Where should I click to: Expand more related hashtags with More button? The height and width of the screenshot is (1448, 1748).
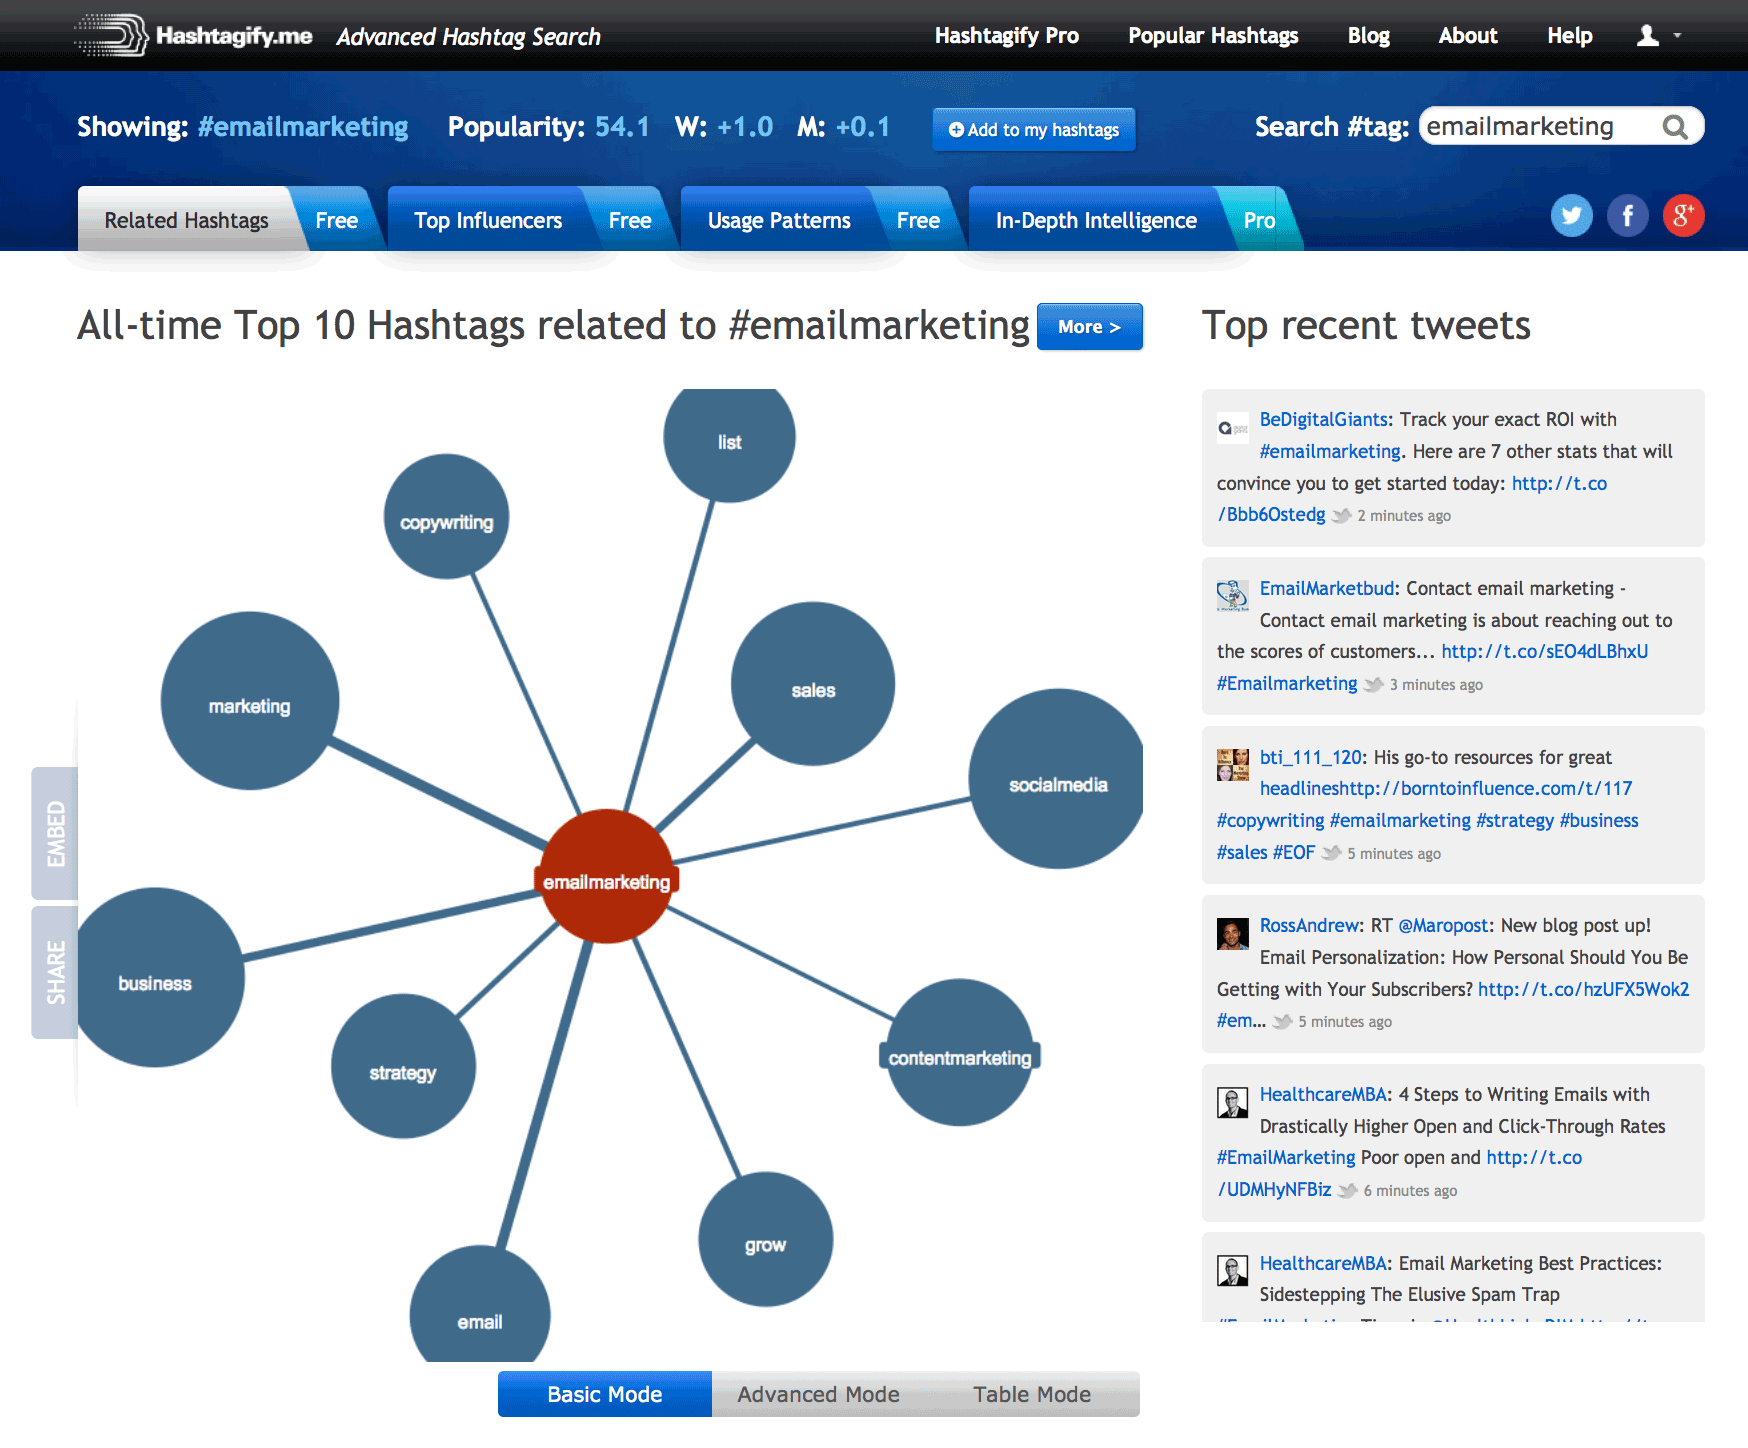pyautogui.click(x=1089, y=327)
